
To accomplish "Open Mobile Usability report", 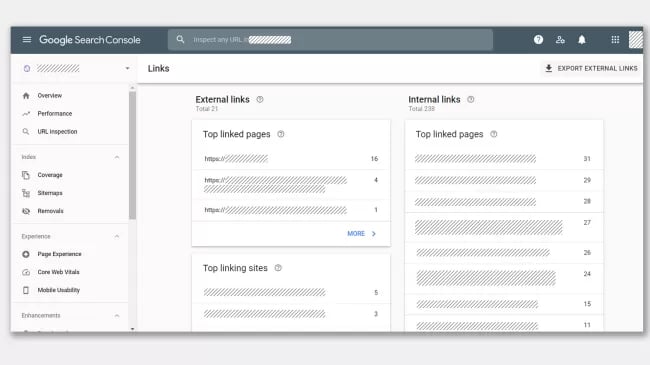I will pos(58,290).
